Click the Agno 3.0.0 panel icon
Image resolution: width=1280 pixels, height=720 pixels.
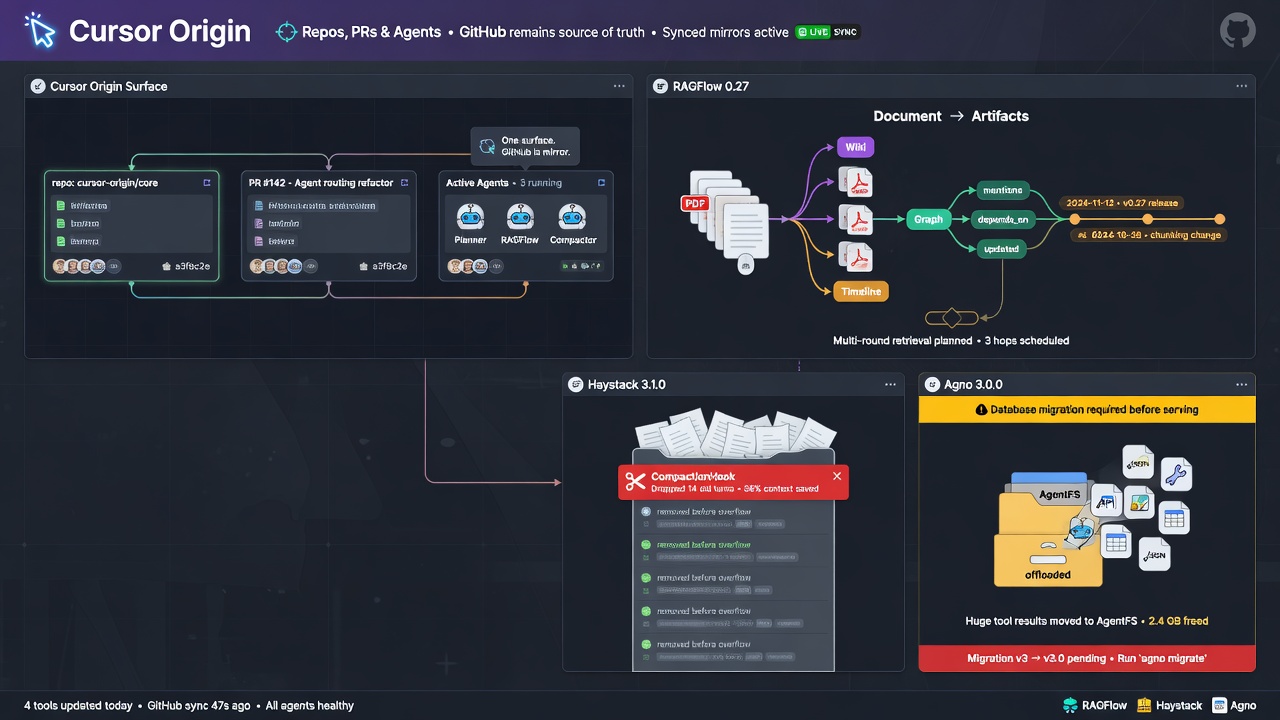pyautogui.click(x=933, y=384)
